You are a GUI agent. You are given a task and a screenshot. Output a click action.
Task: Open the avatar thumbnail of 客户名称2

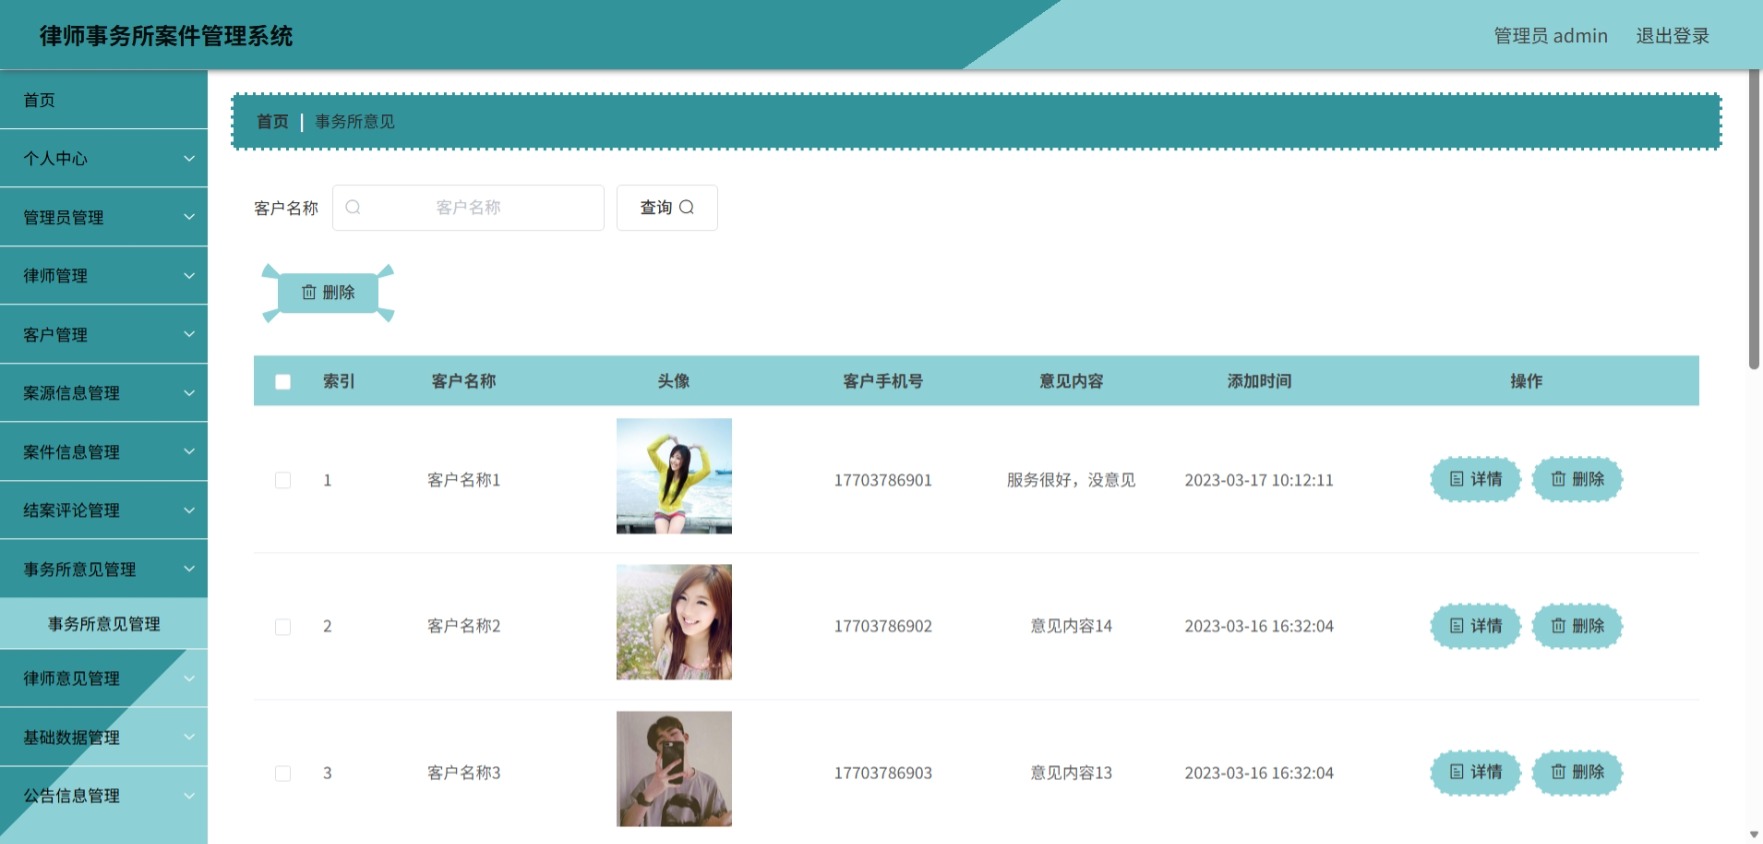point(674,622)
